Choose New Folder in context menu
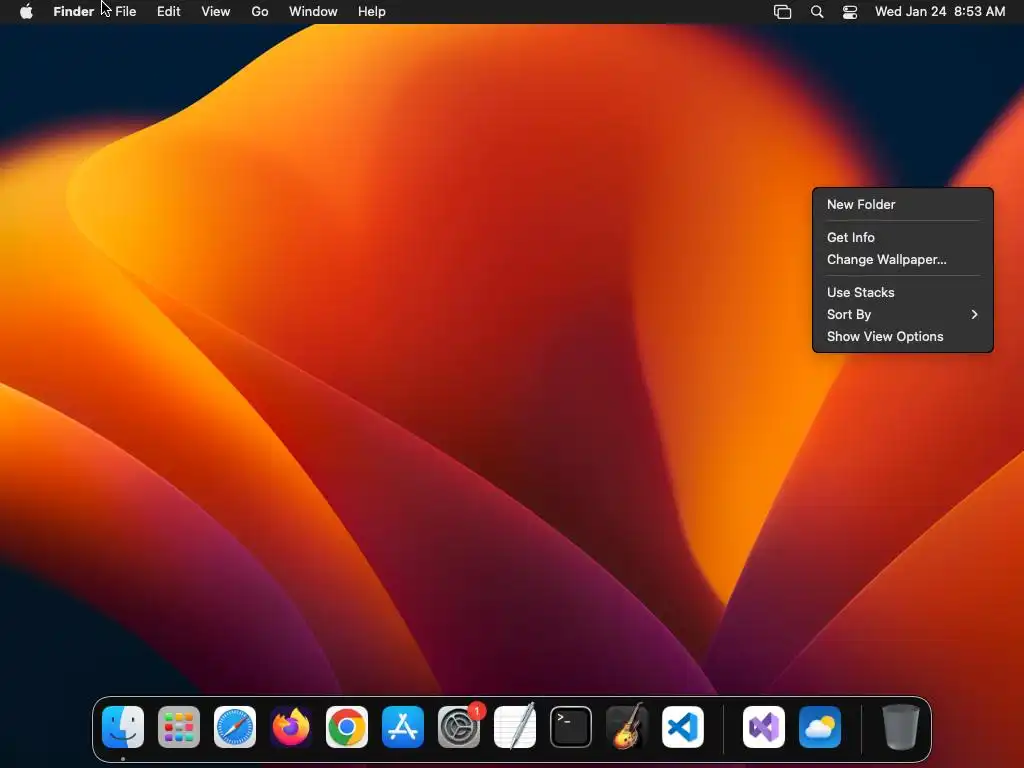 coord(903,204)
